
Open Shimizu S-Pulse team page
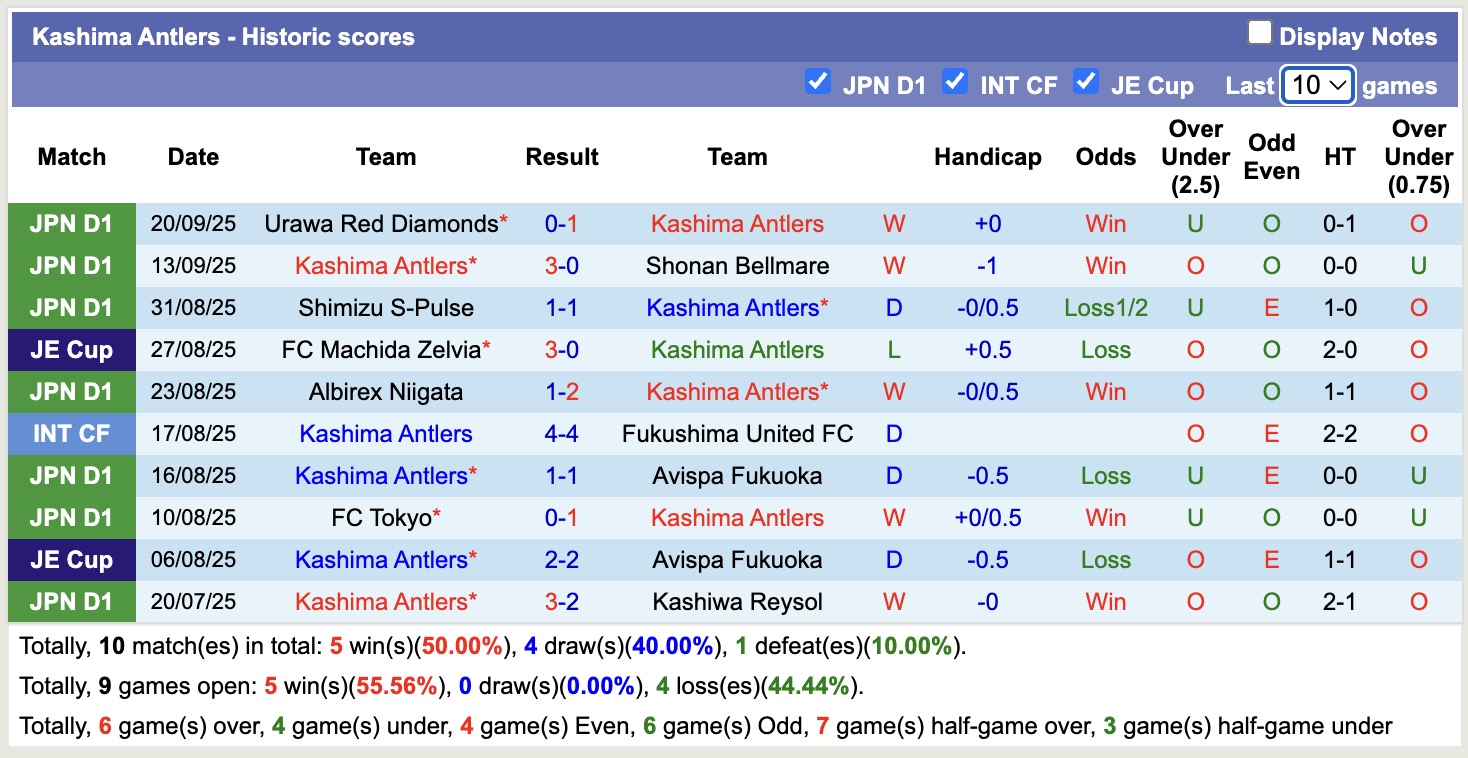(385, 308)
